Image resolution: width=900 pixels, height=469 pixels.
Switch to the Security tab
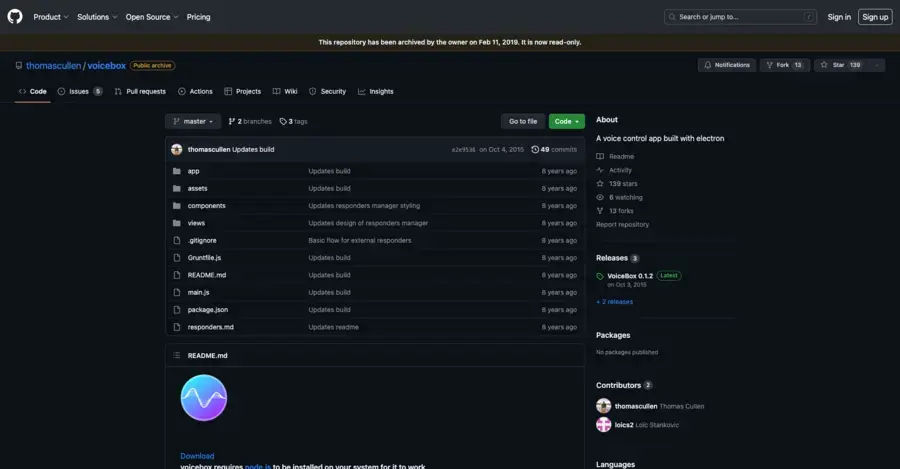pyautogui.click(x=327, y=91)
